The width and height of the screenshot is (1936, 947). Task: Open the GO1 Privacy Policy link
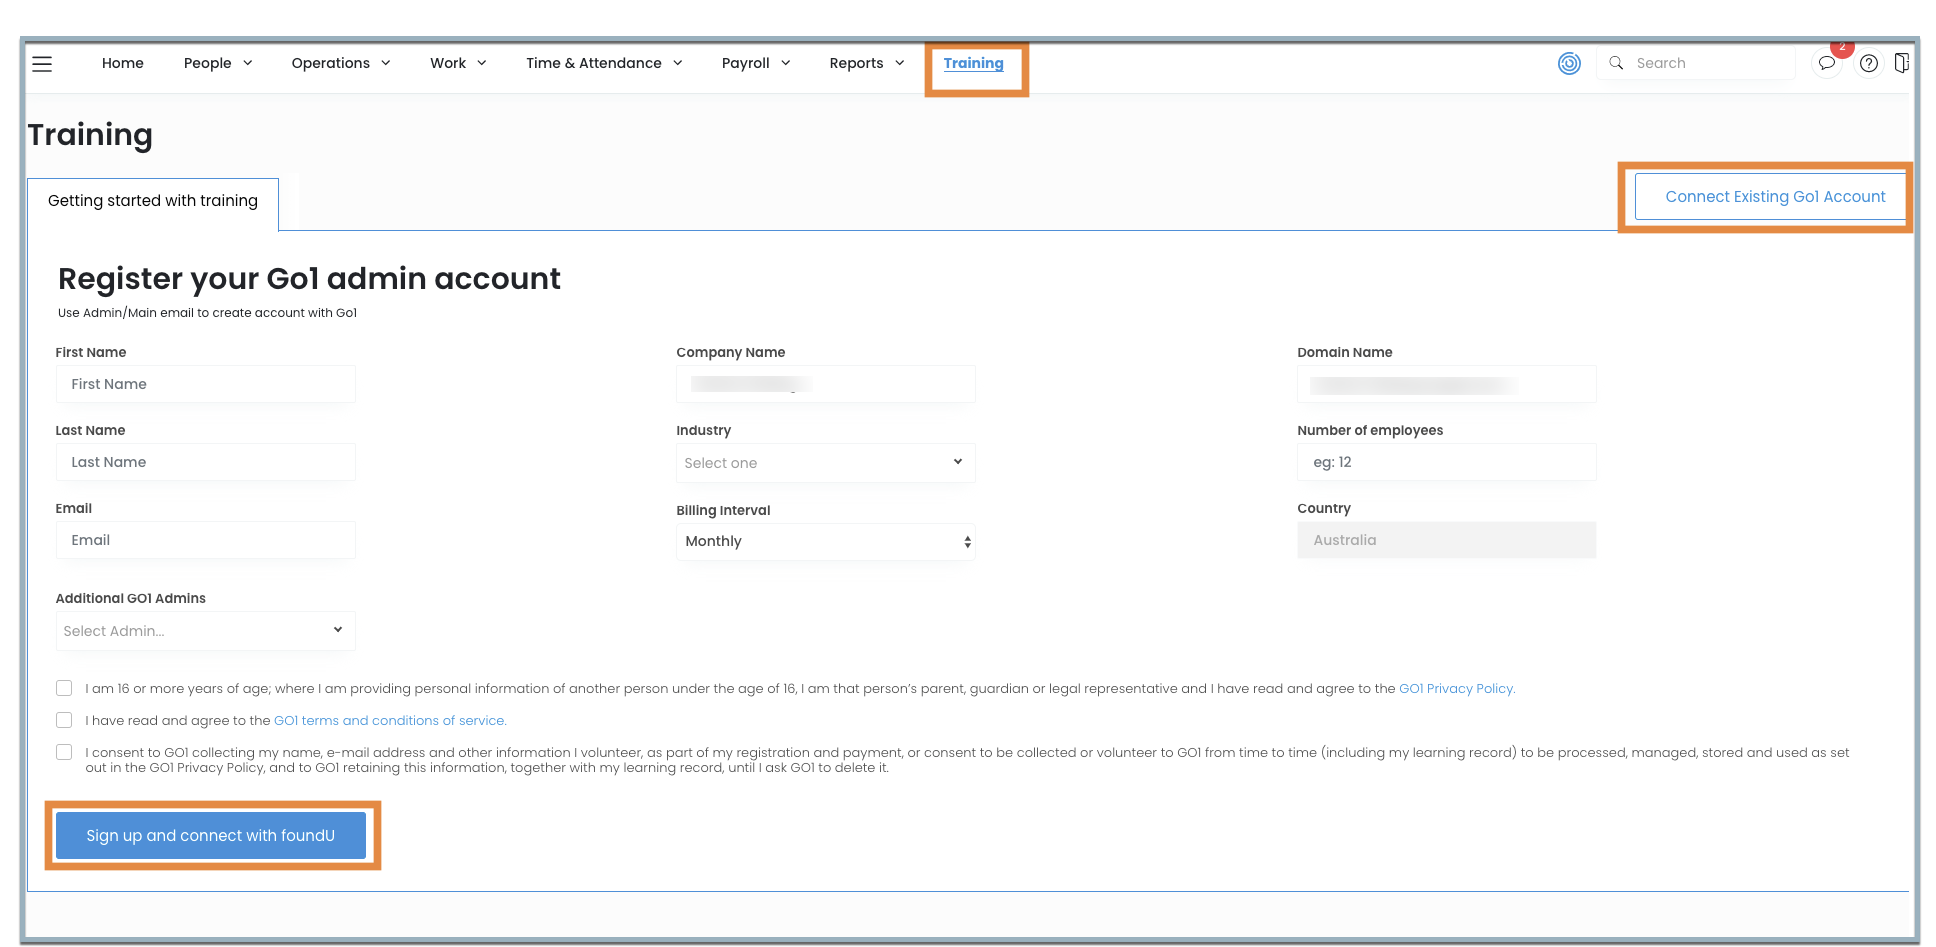click(x=1456, y=689)
